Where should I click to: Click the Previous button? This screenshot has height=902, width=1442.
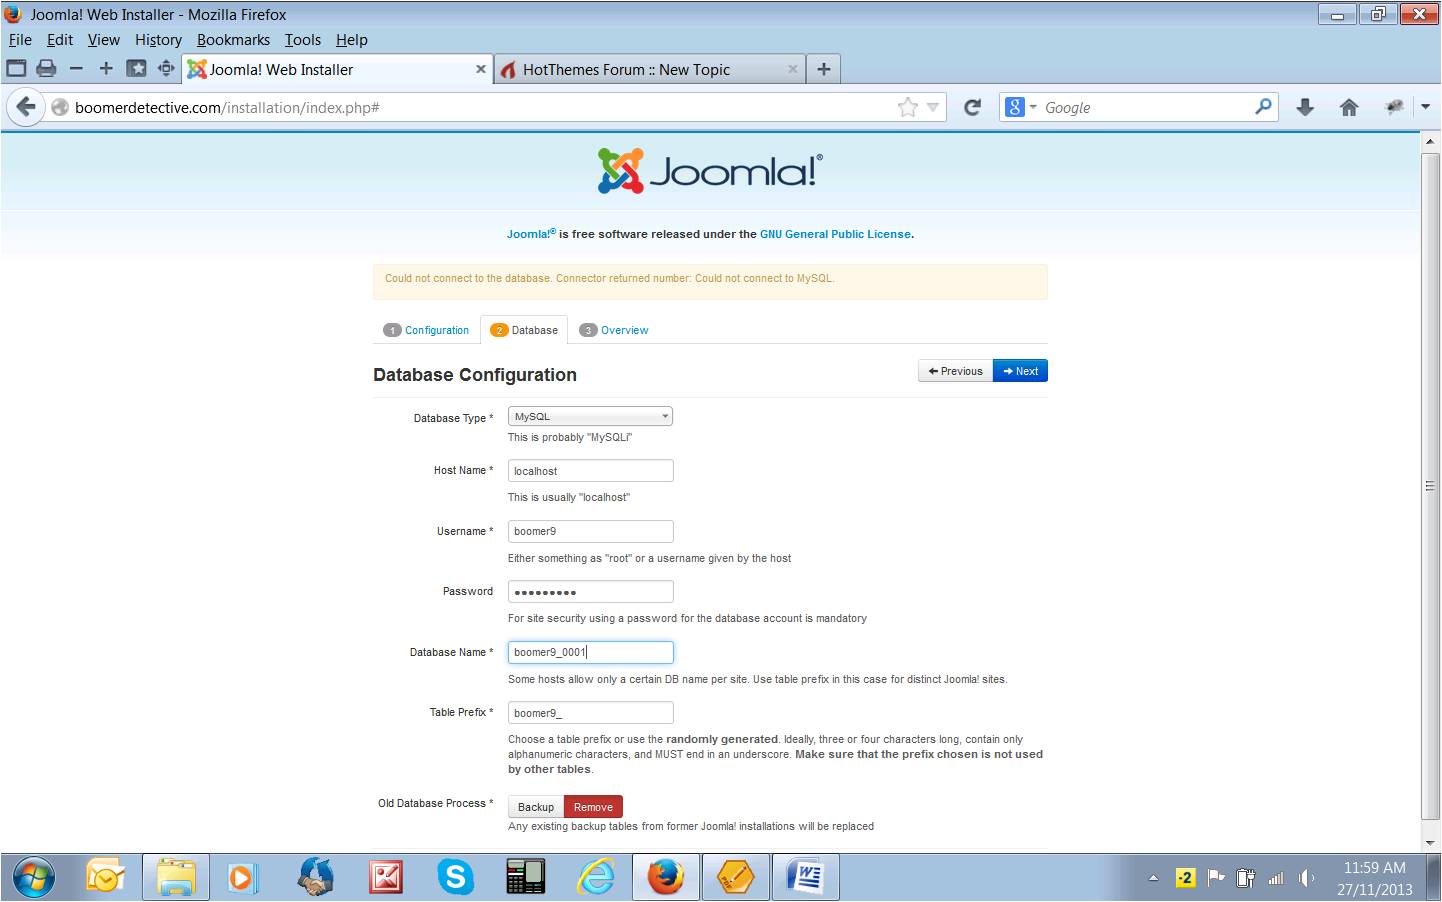coord(955,371)
